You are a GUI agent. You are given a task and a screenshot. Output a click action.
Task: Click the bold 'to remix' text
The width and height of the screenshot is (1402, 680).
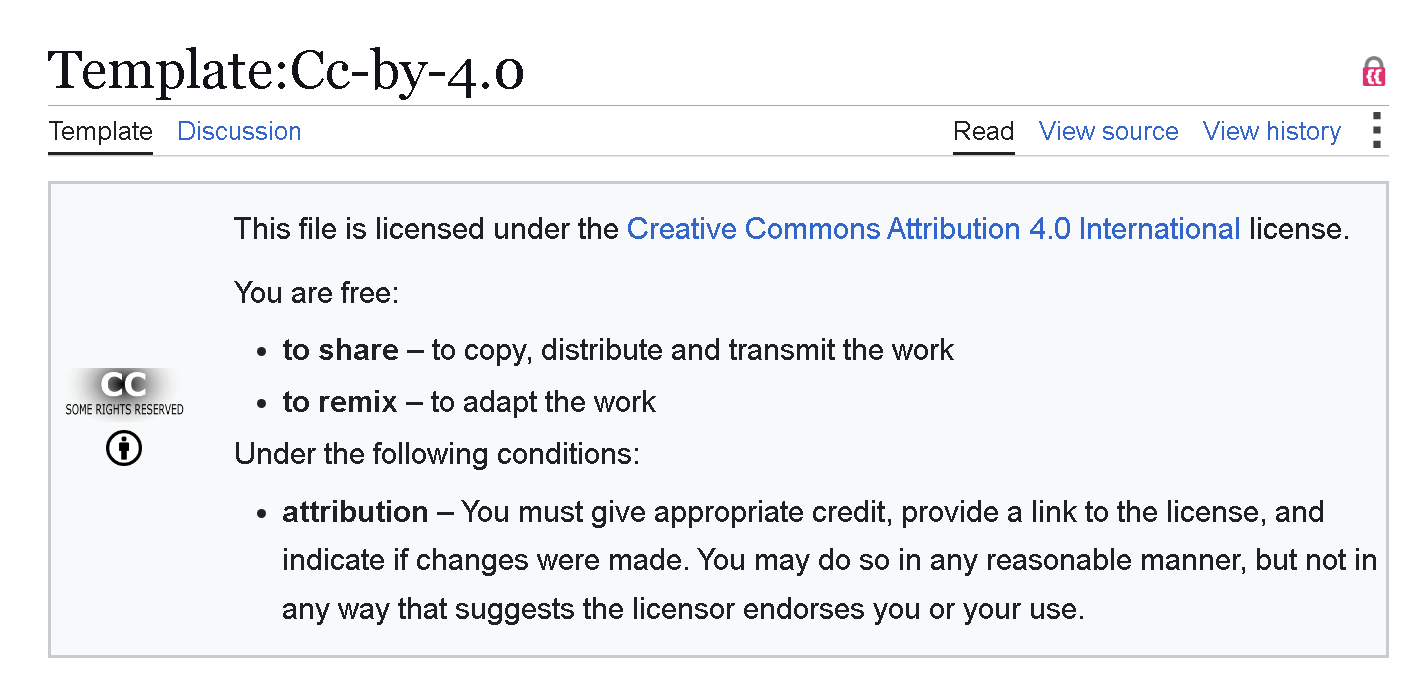[340, 402]
